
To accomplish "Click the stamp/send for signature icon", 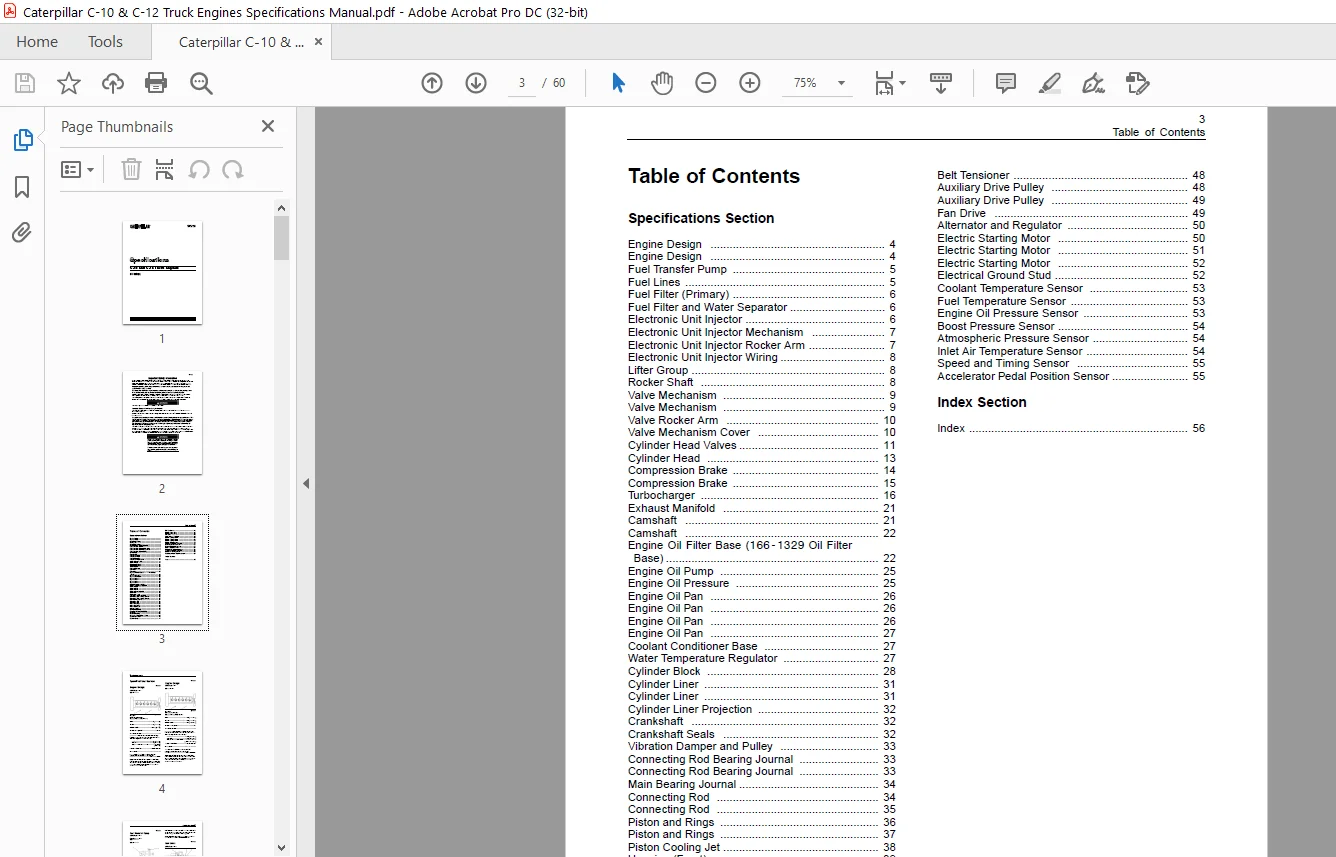I will pos(1137,83).
